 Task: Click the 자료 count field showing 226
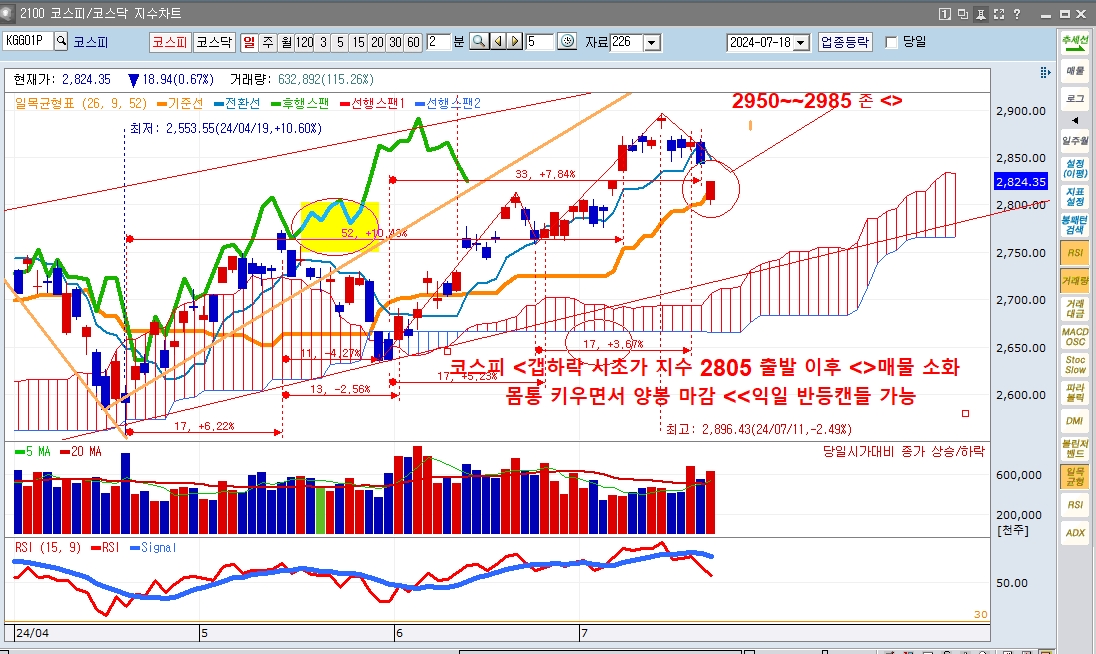[627, 43]
